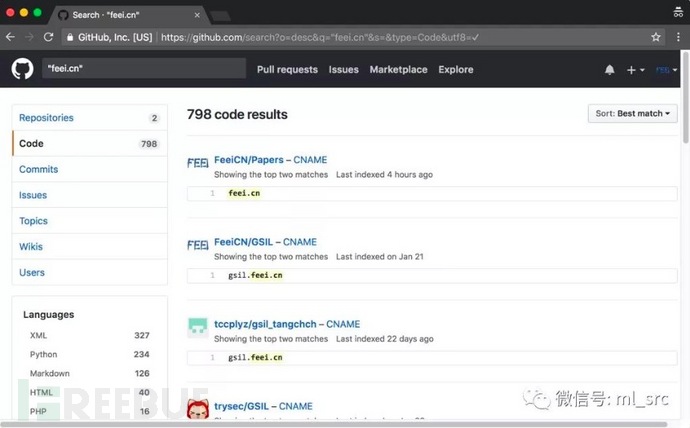Click GitHub search field with "feei.cn"
The image size is (690, 428).
pyautogui.click(x=144, y=68)
